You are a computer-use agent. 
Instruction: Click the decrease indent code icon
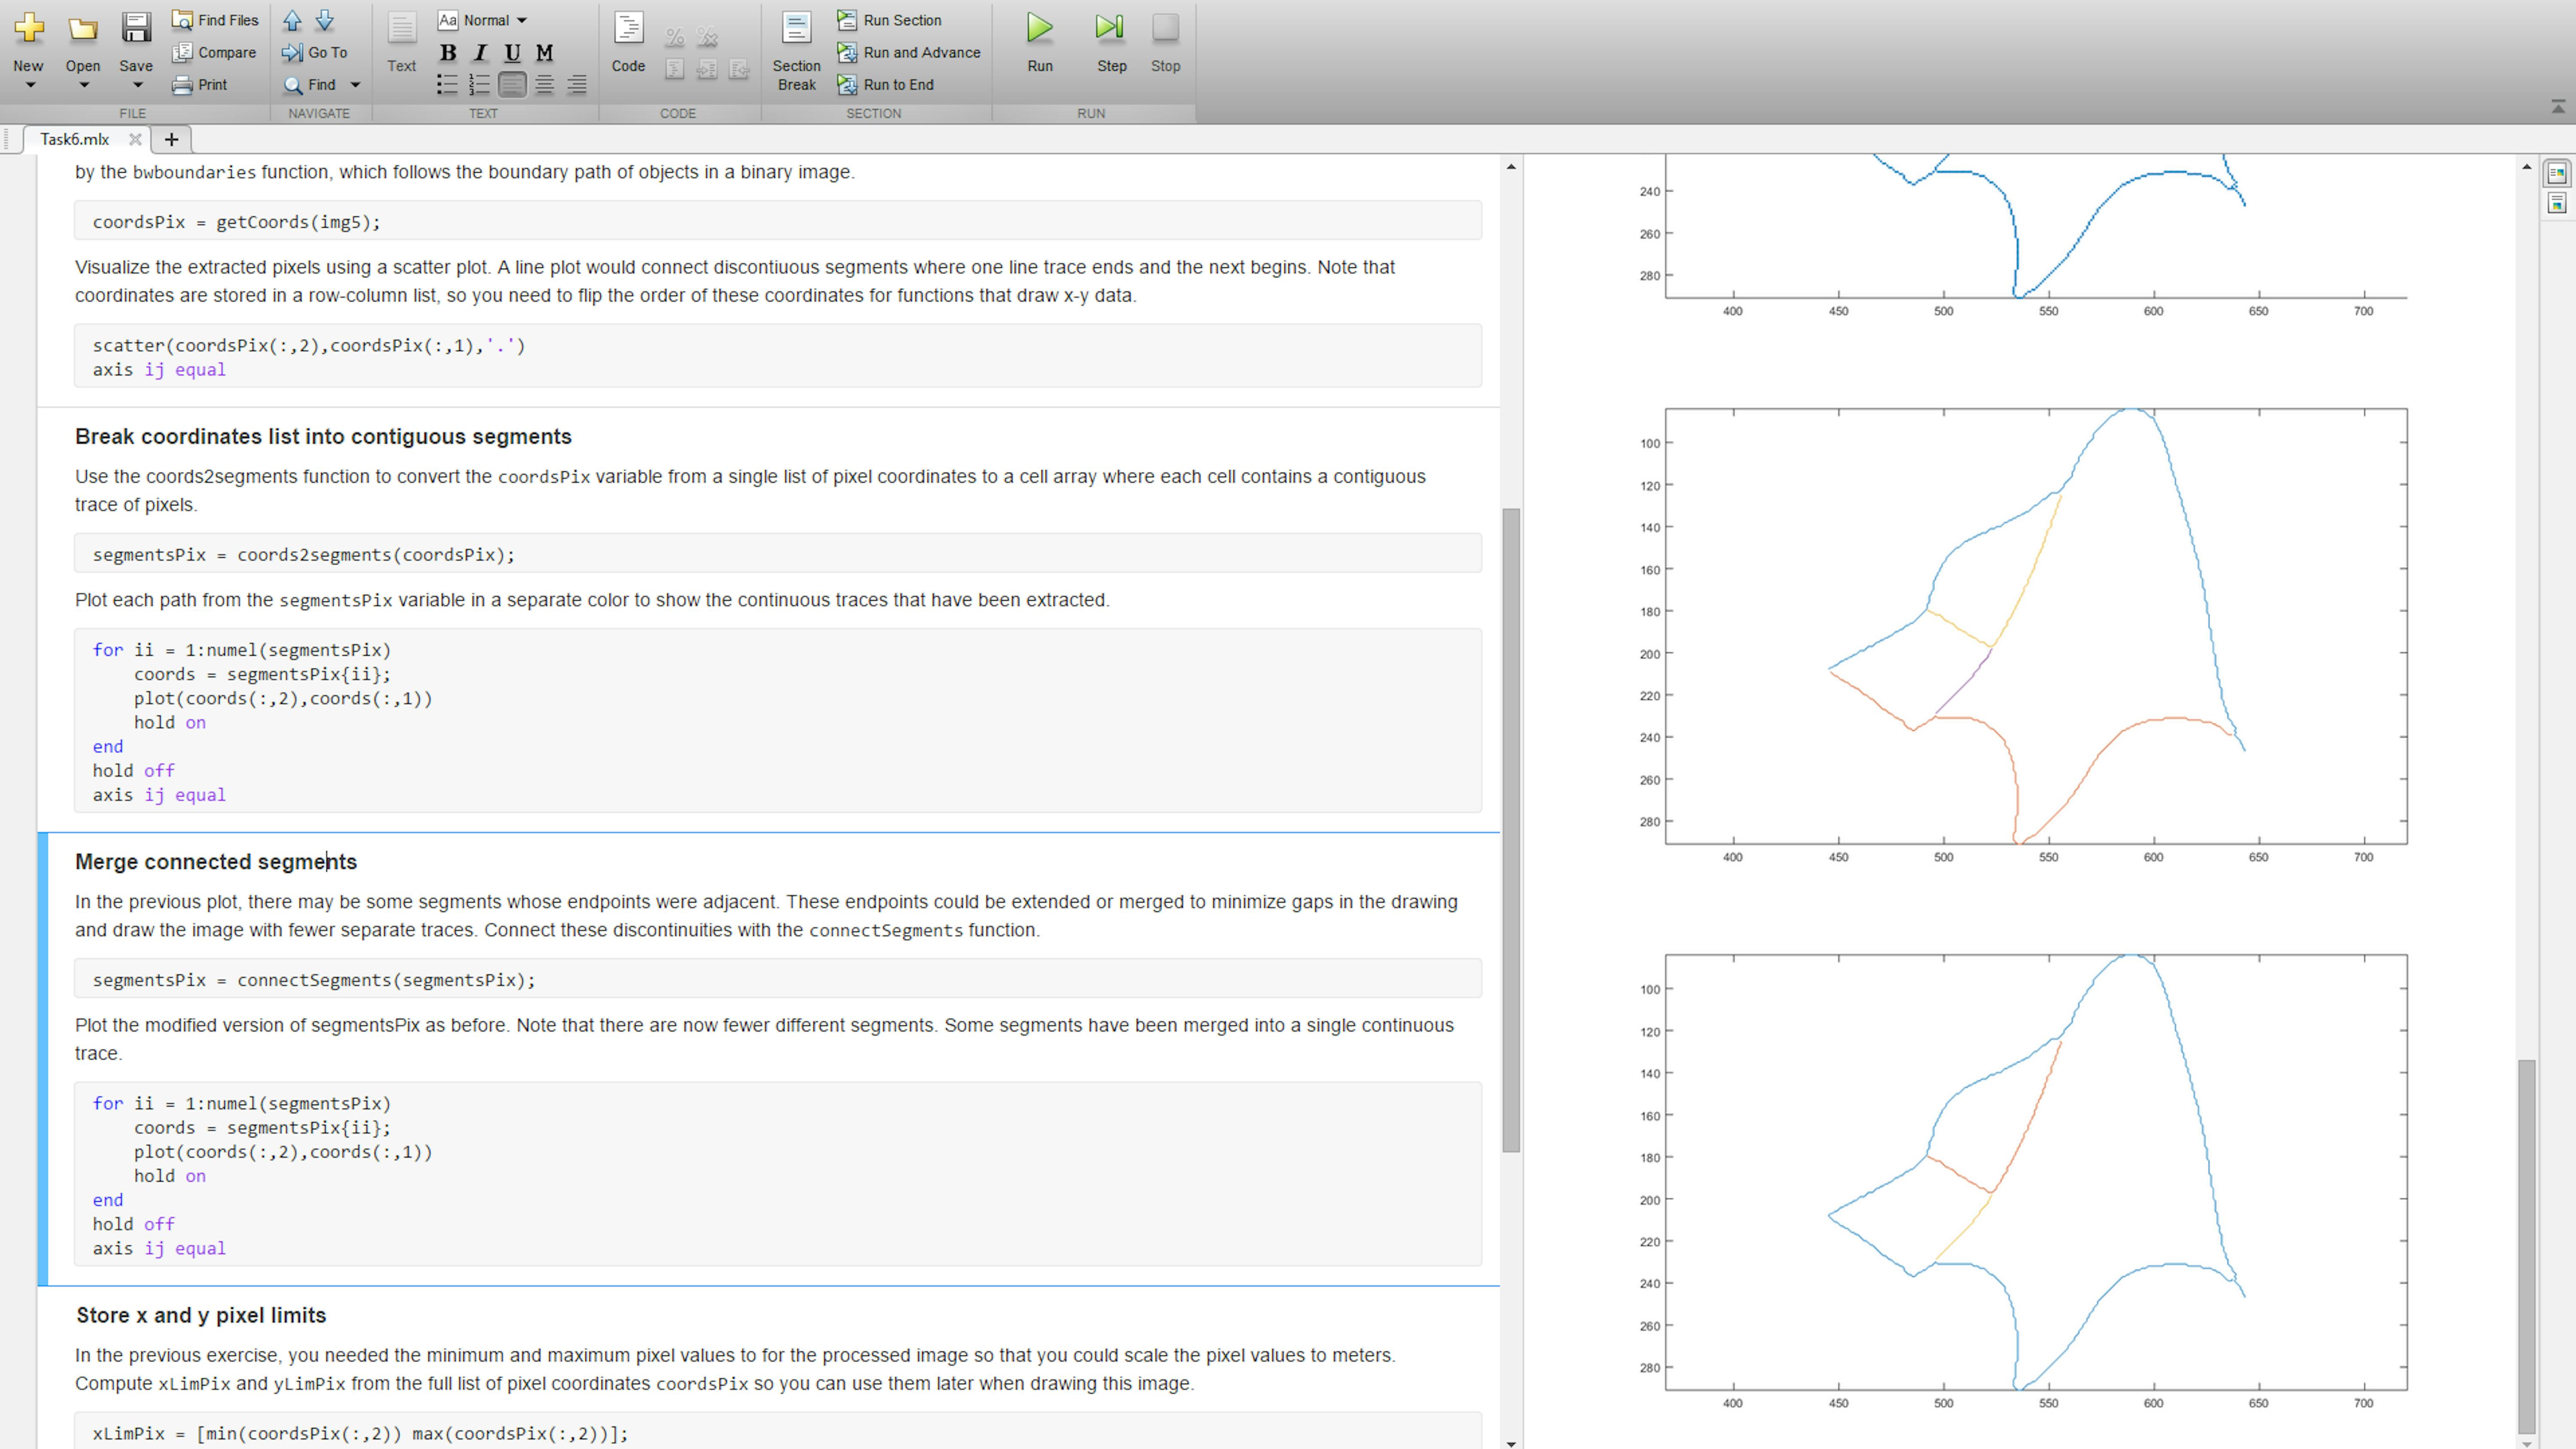pyautogui.click(x=739, y=69)
